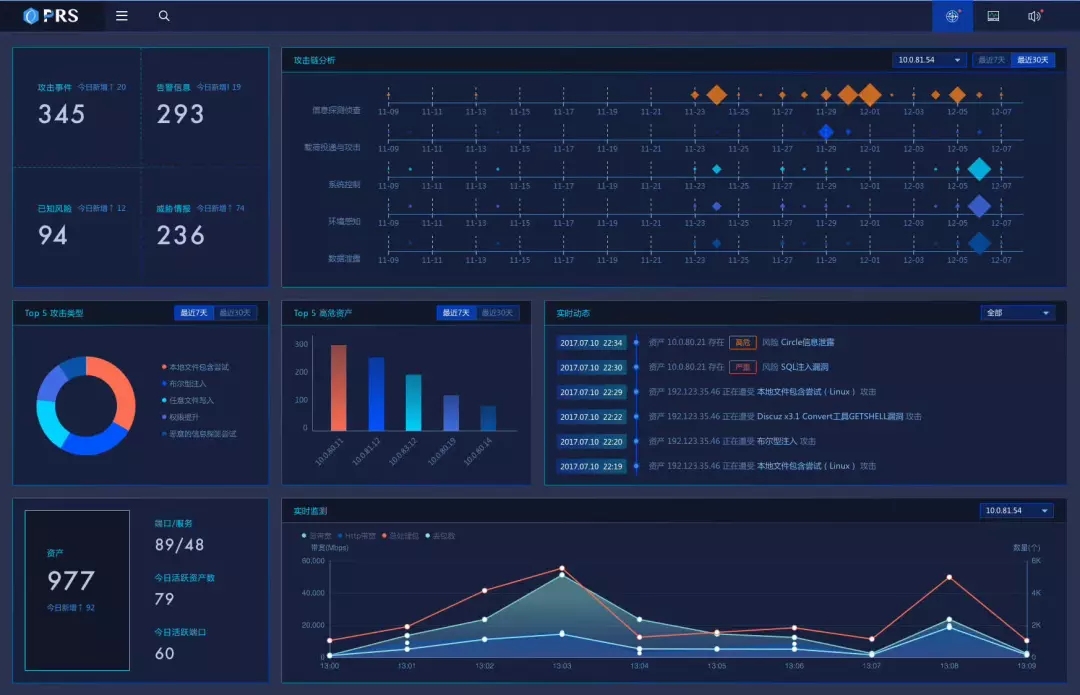Toggle the first legend item in 实时监测

(x=316, y=536)
